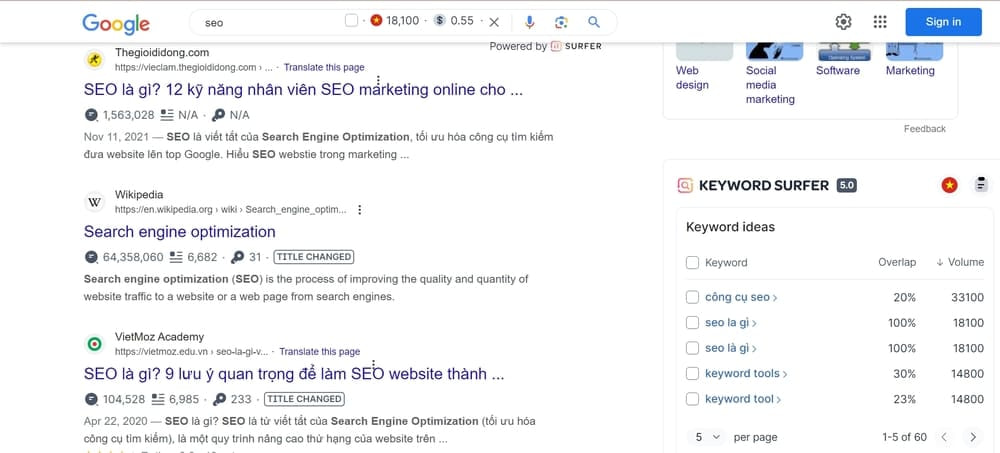Tick checkbox for keyword tool
The width and height of the screenshot is (1000, 453).
pyautogui.click(x=693, y=399)
